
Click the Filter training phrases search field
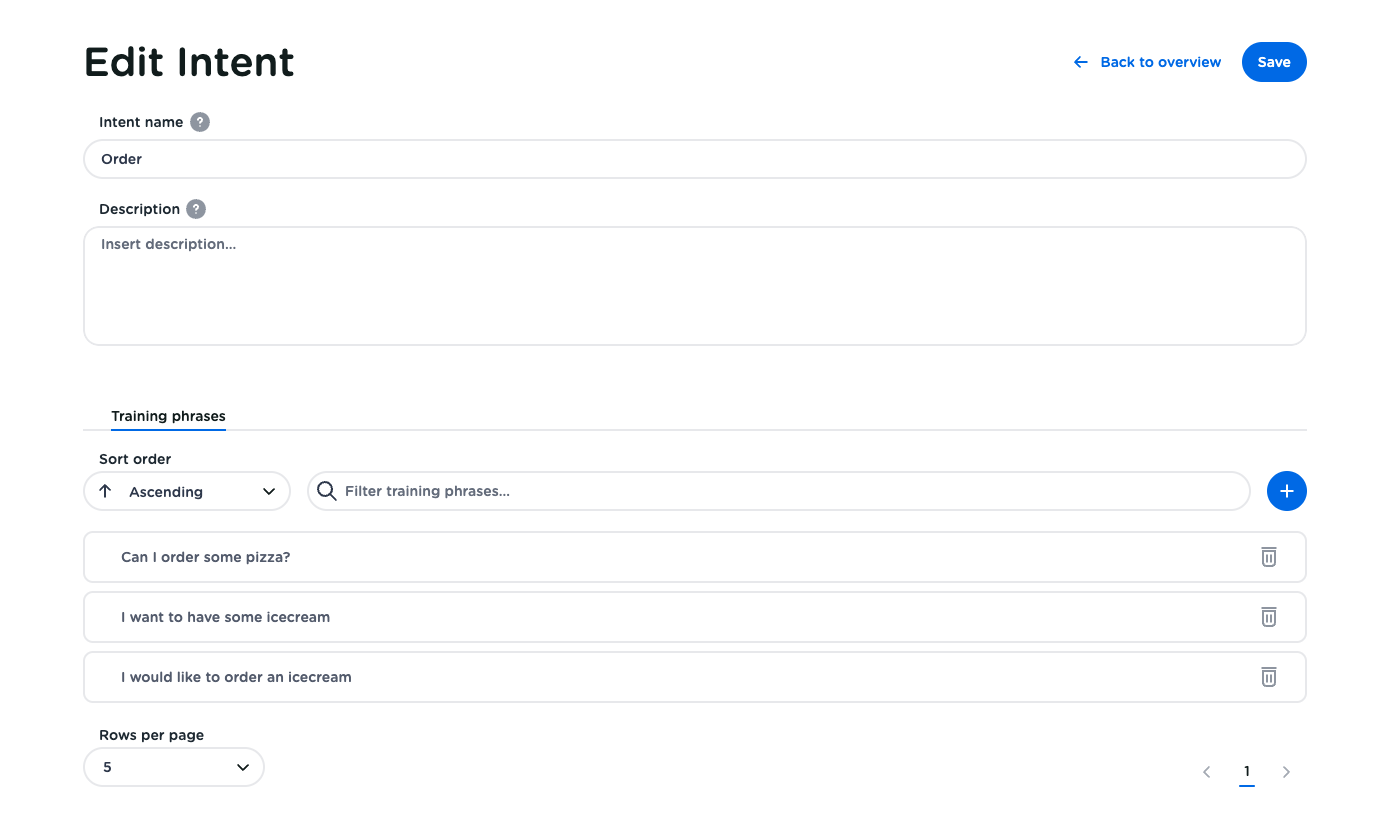pyautogui.click(x=790, y=491)
